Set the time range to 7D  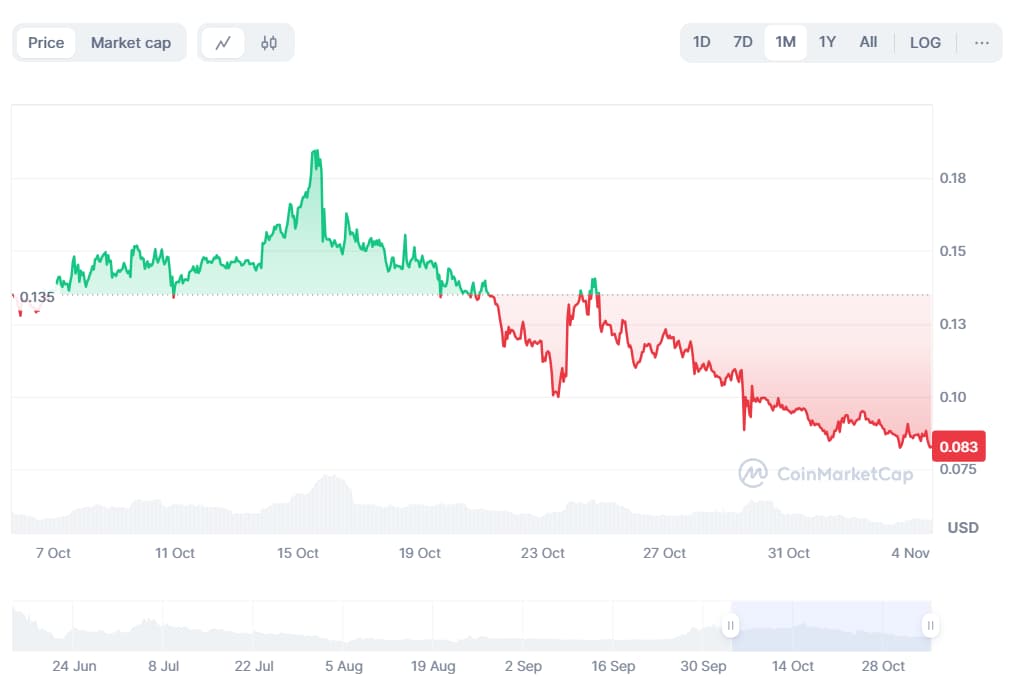(x=743, y=43)
